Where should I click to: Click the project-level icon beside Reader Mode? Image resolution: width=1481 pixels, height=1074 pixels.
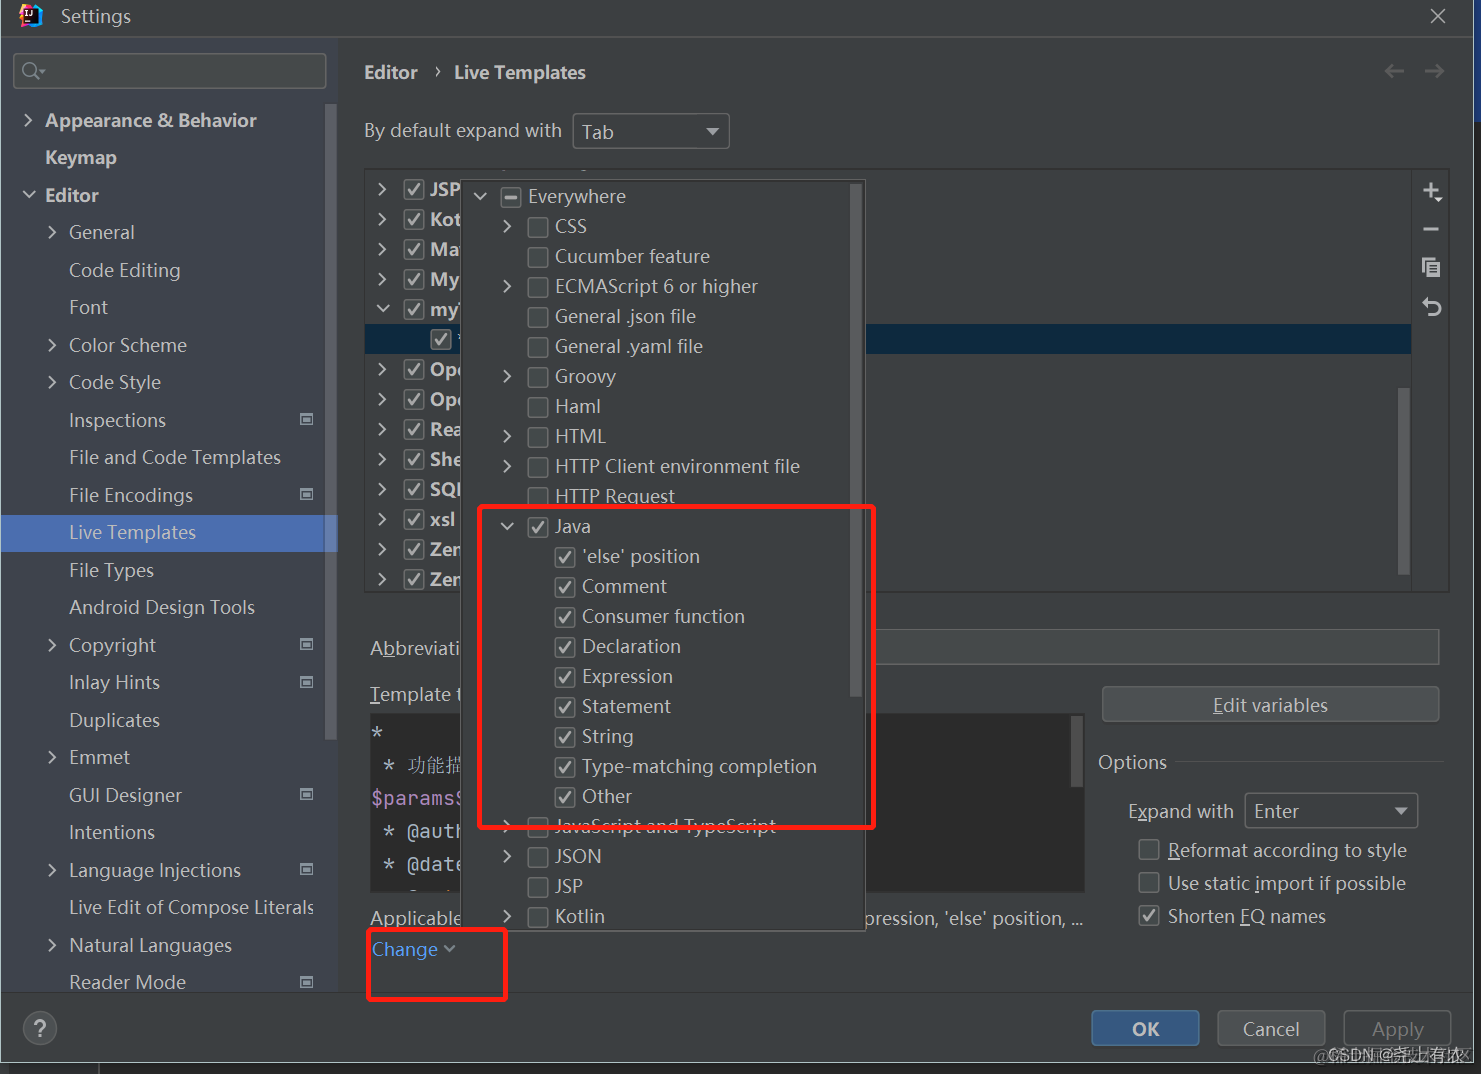[307, 982]
